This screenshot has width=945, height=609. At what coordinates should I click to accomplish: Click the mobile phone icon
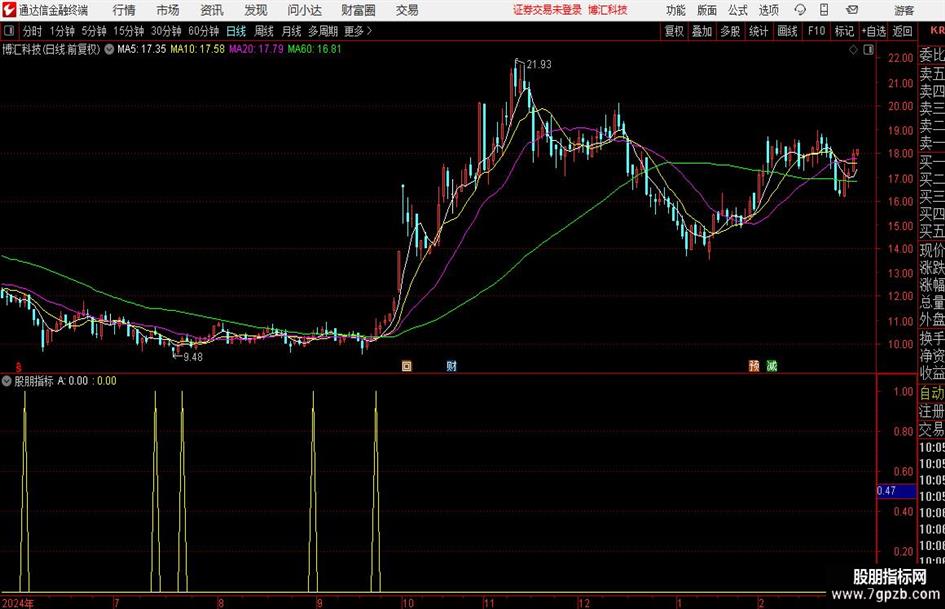pyautogui.click(x=824, y=10)
